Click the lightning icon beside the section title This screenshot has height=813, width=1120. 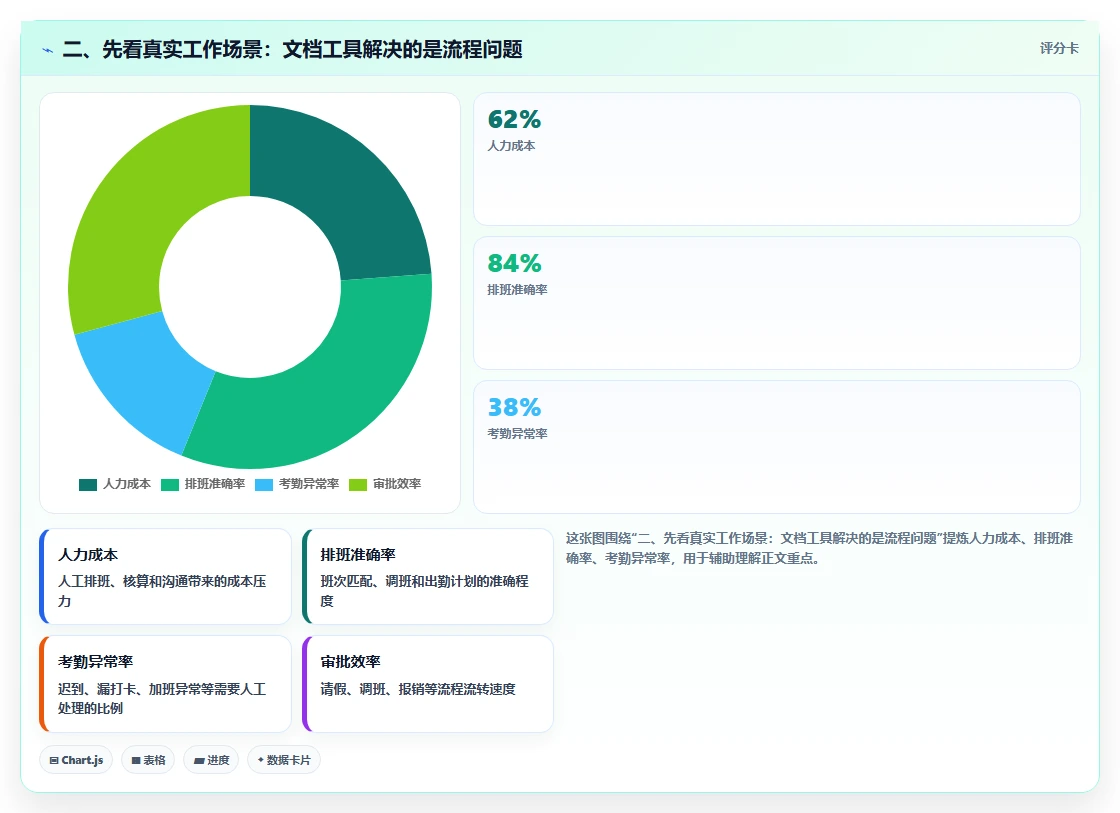tap(48, 50)
